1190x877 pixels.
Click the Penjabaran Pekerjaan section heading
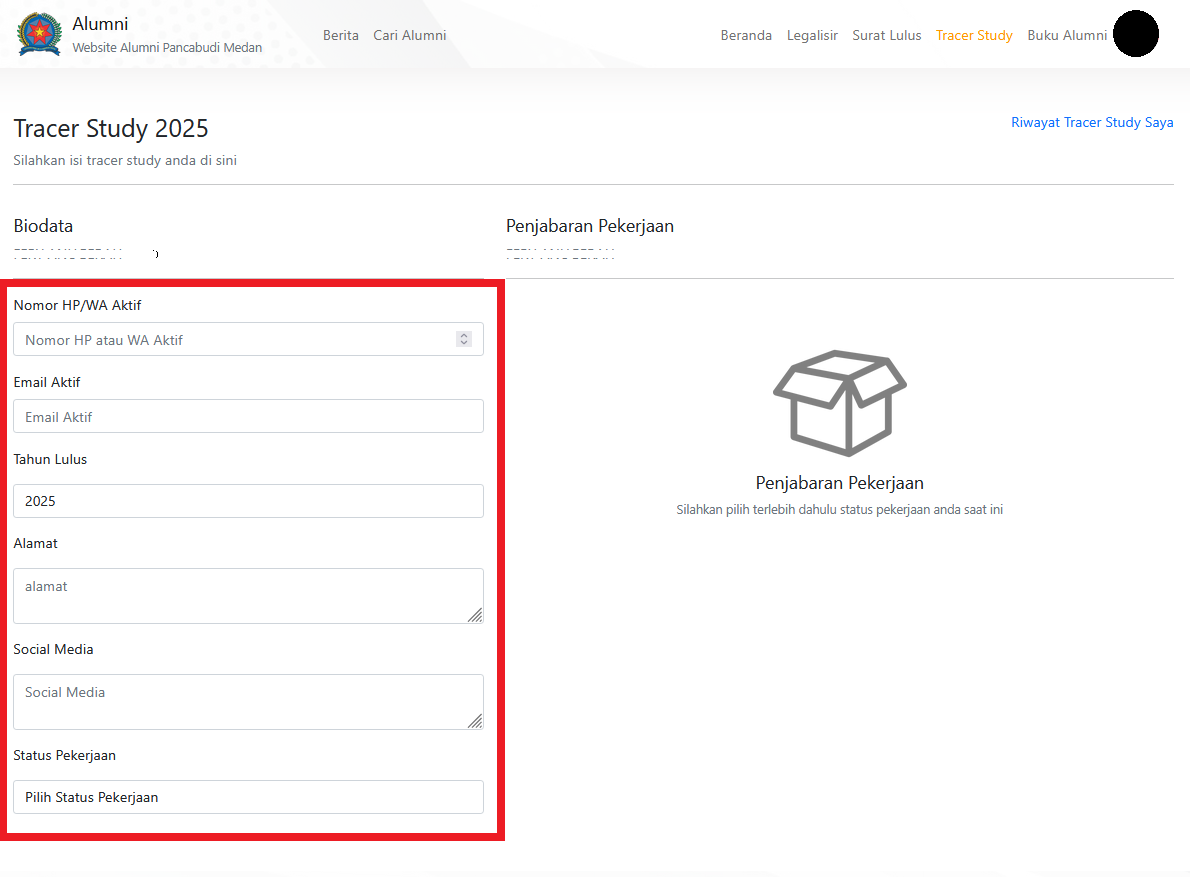click(x=590, y=226)
